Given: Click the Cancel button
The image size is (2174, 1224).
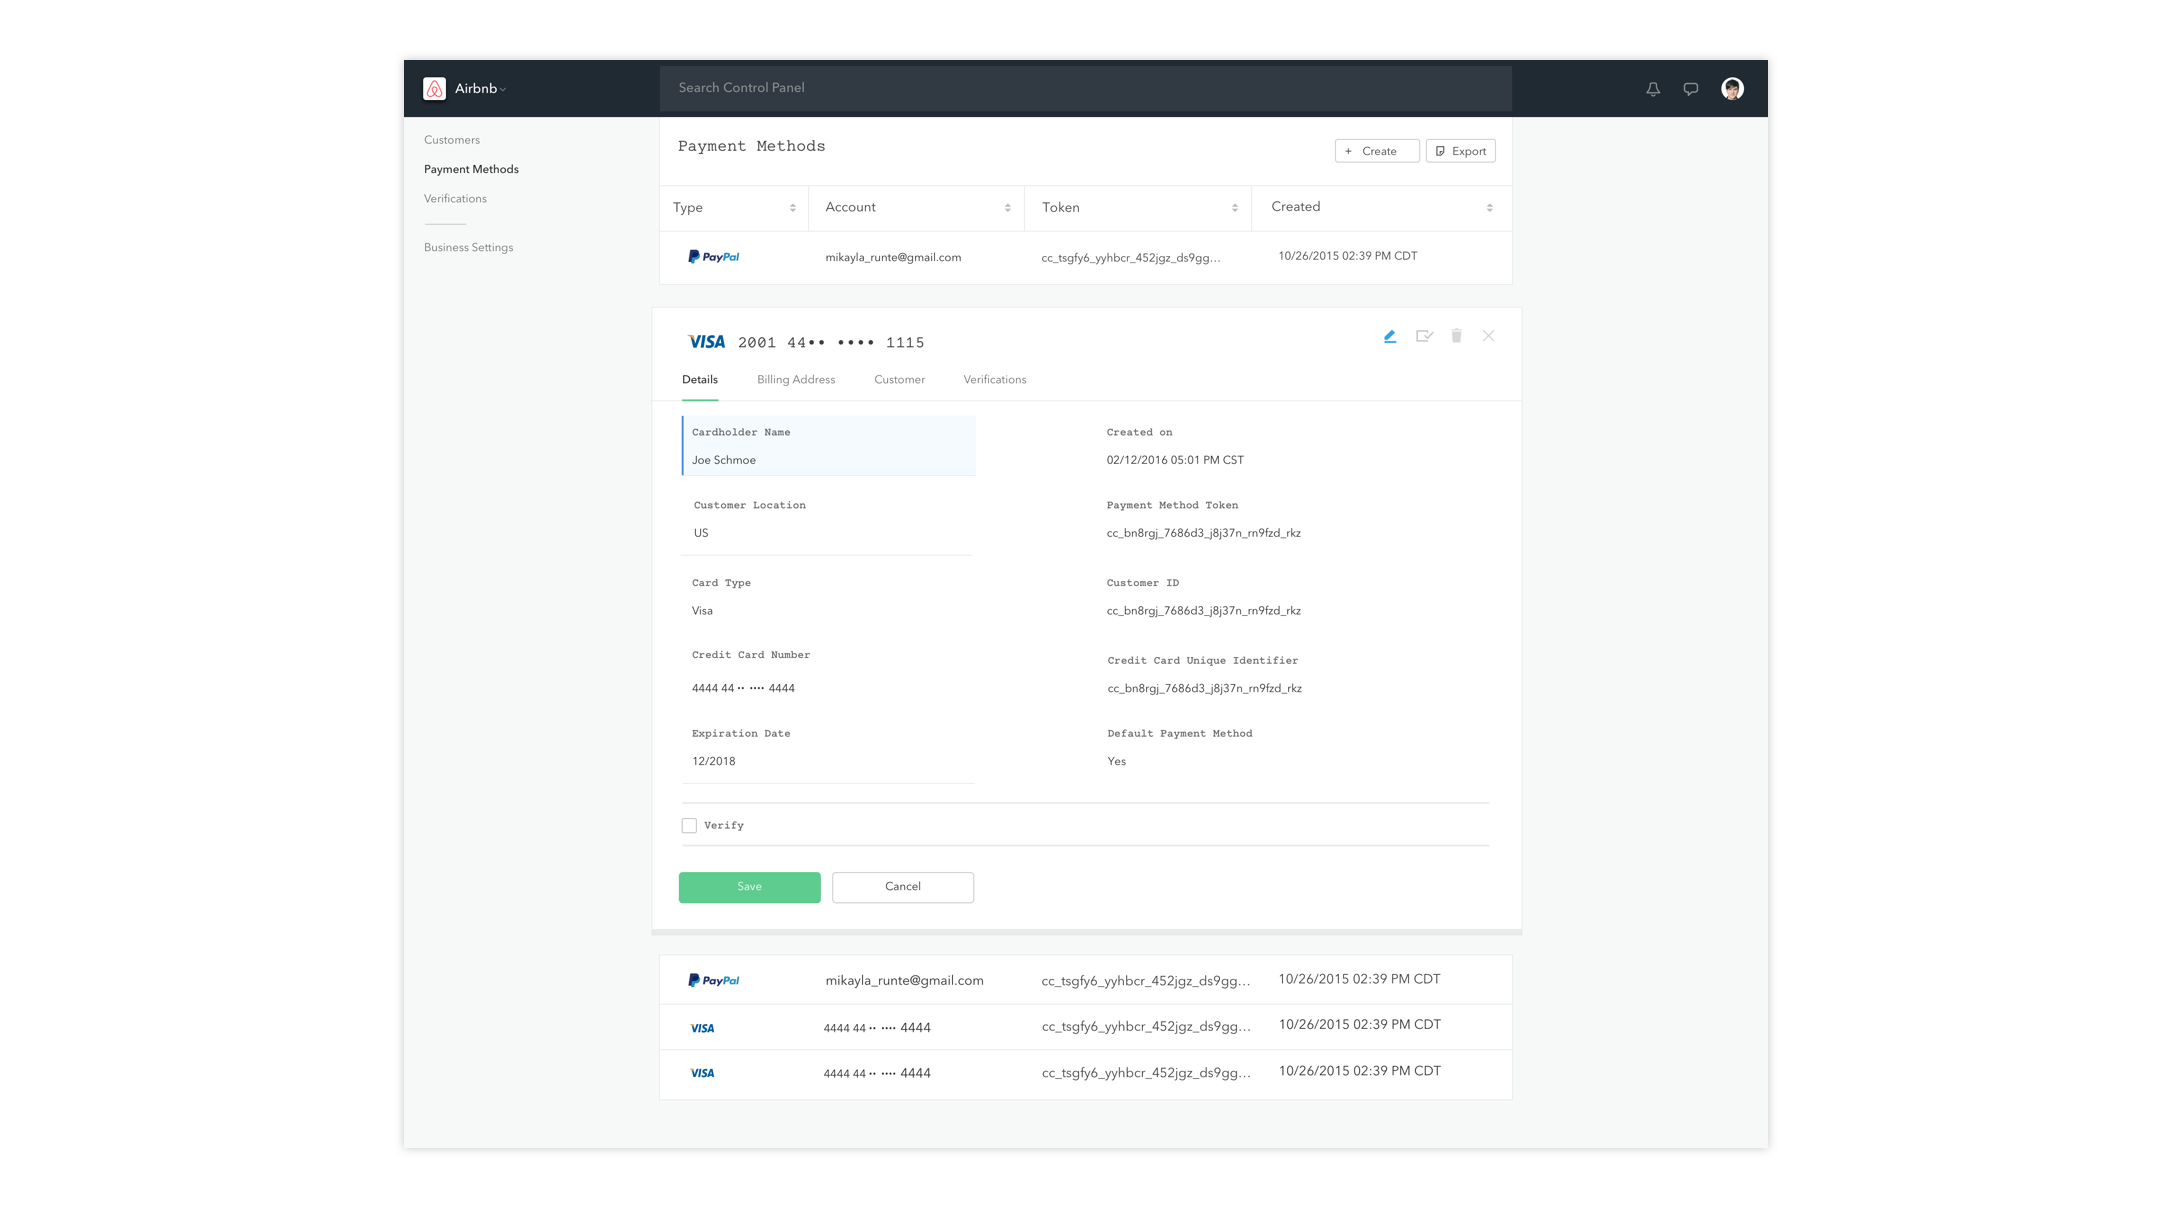Looking at the screenshot, I should tap(903, 888).
